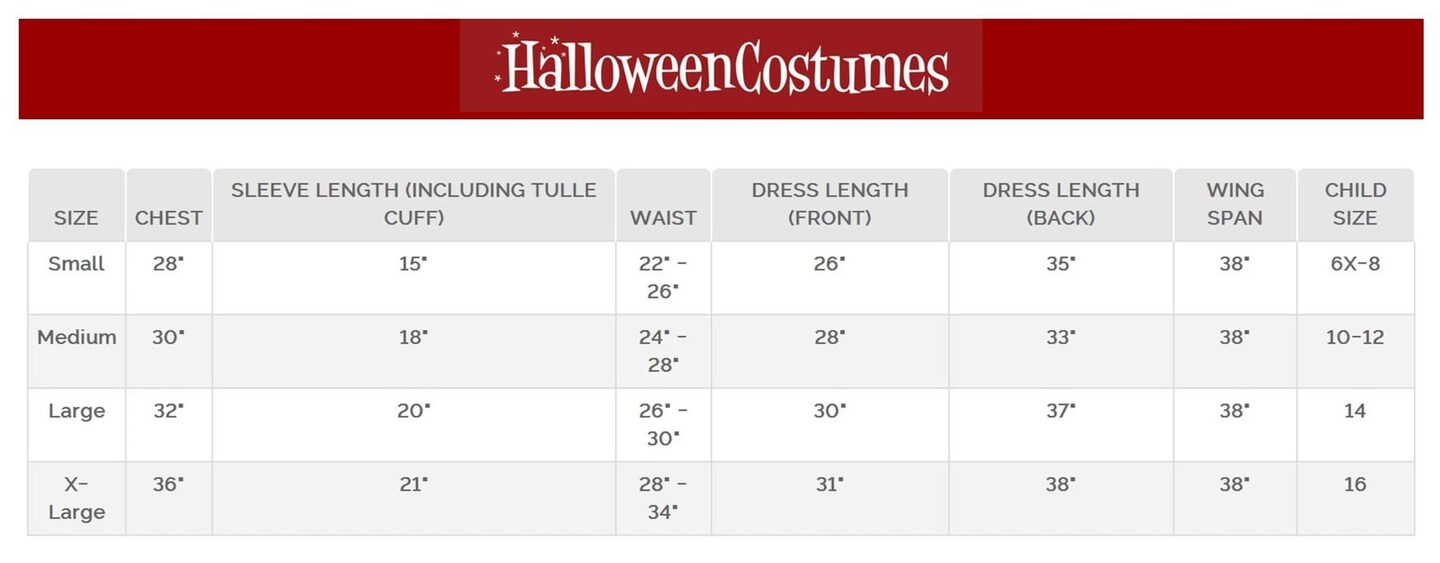Click the Dress Length (Back) header

(1061, 203)
